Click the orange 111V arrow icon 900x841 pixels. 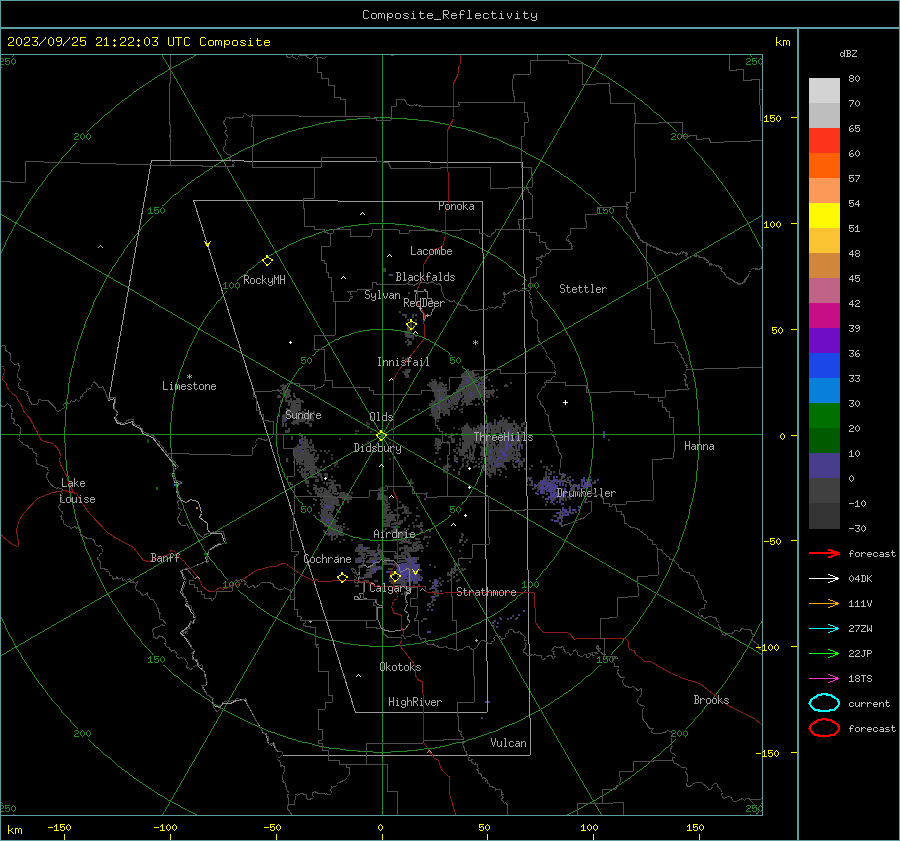point(824,603)
